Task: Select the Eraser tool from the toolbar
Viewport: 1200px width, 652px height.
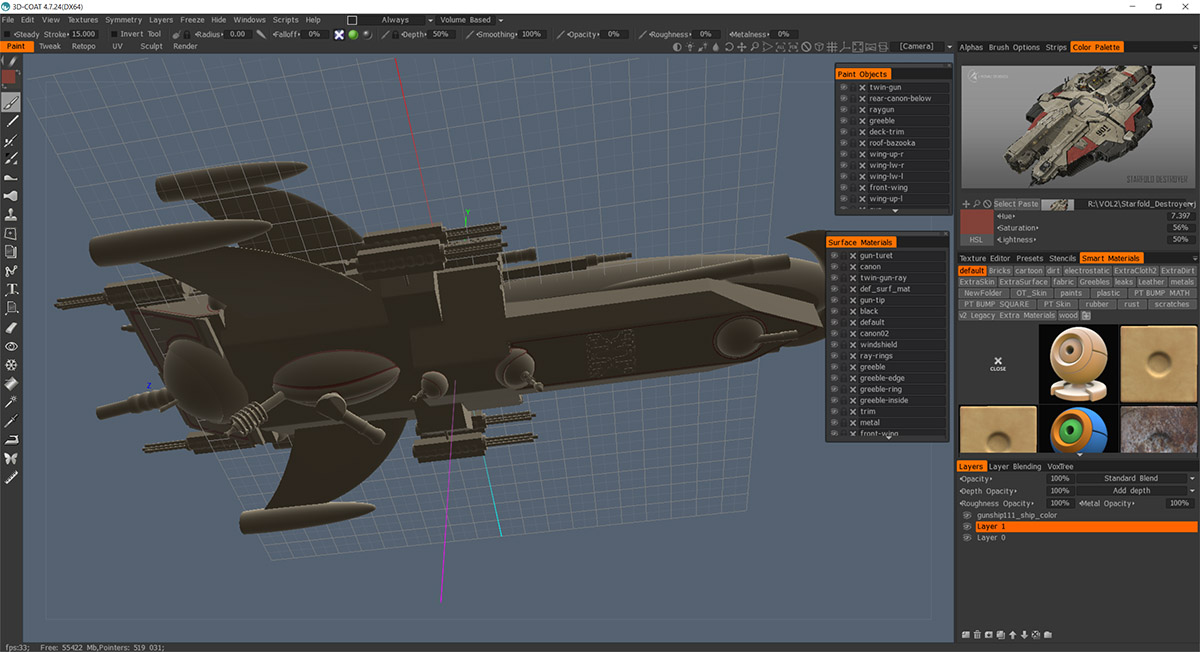Action: click(11, 329)
